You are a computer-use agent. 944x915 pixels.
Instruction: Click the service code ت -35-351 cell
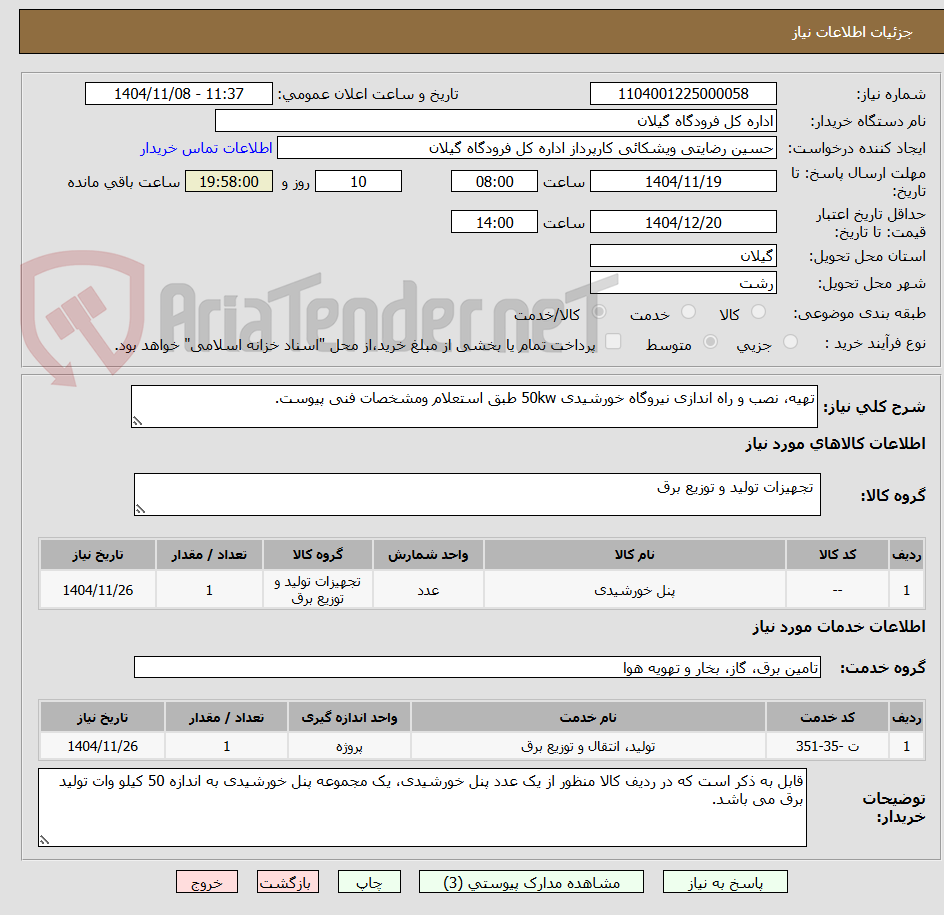pyautogui.click(x=828, y=746)
